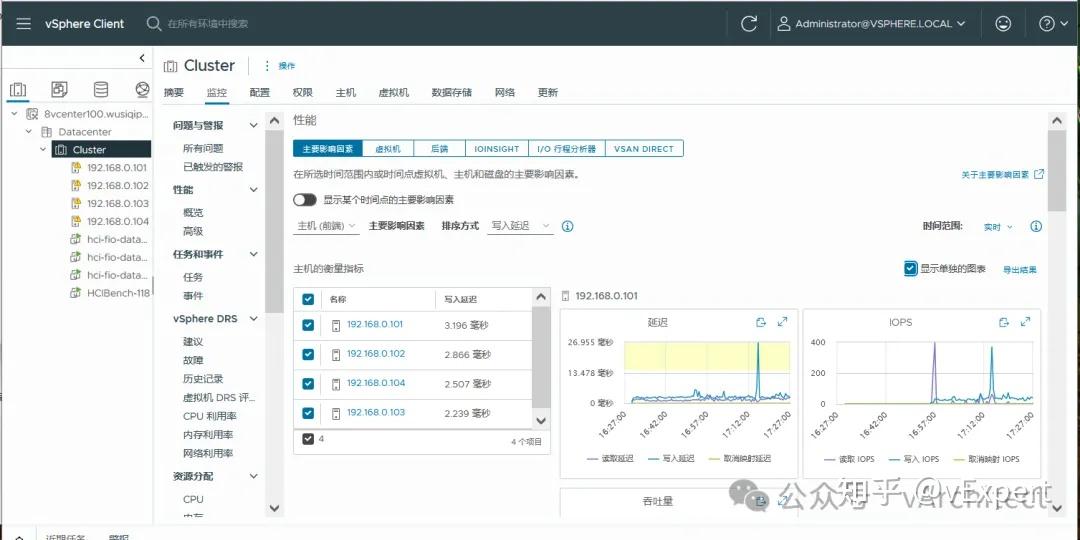Uncheck the 192.168.0.103 row checkbox
Viewport: 1080px width, 540px height.
tap(308, 413)
